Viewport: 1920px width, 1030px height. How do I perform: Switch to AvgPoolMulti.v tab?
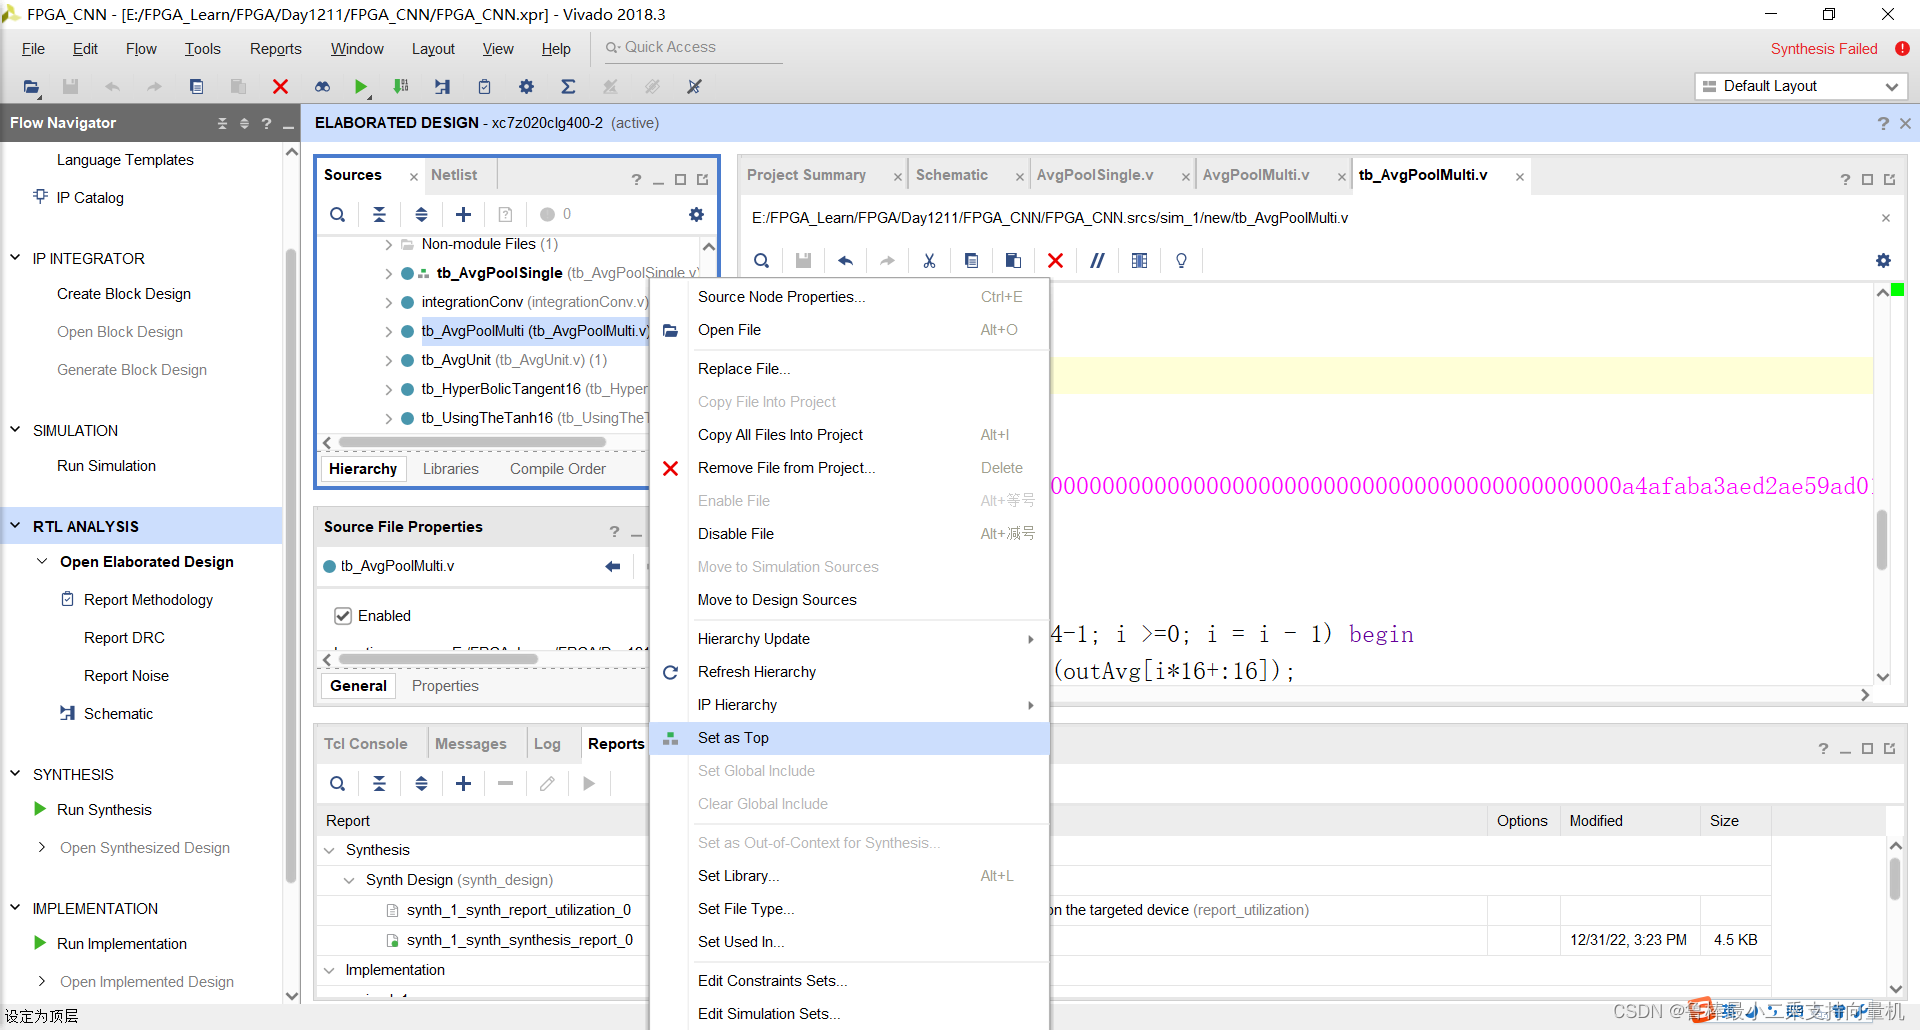(1256, 175)
